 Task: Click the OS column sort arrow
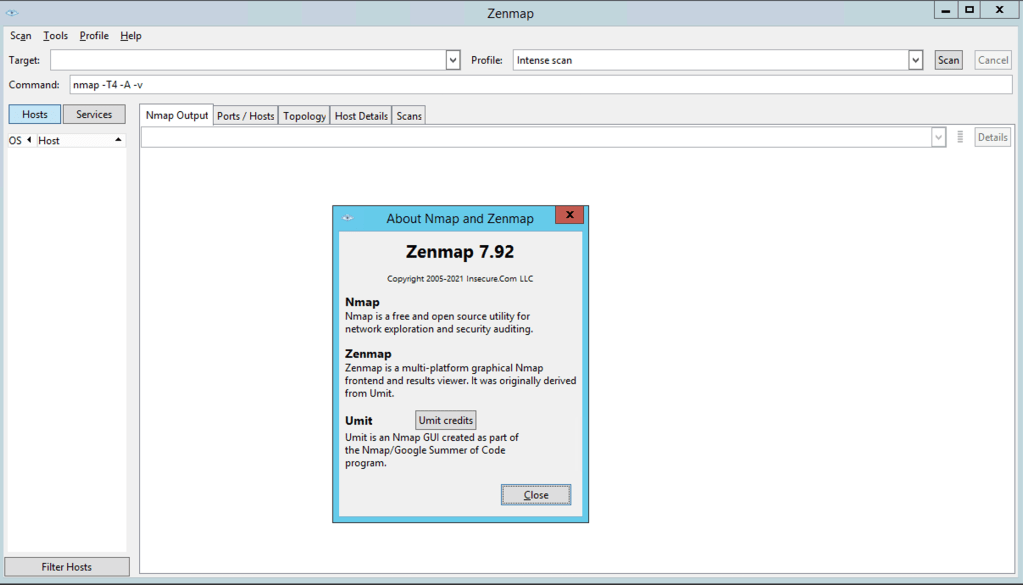point(29,140)
